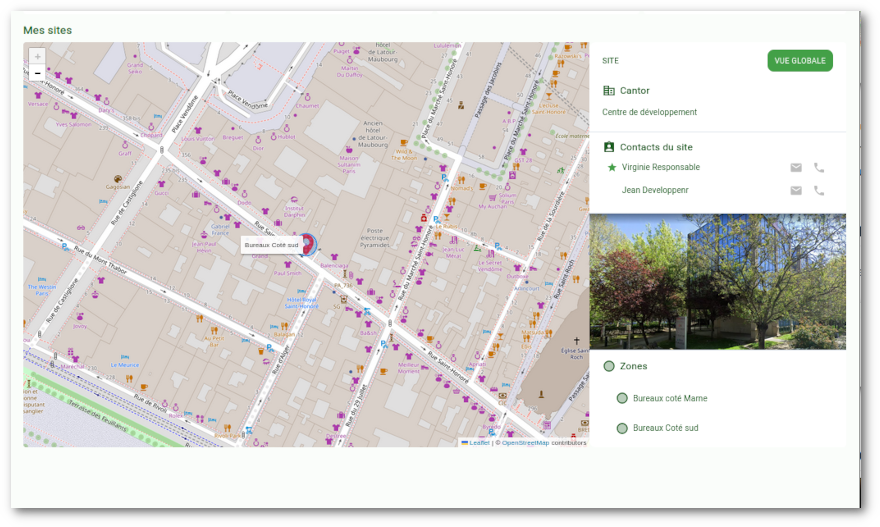This screenshot has height=527, width=880.
Task: Phone Jean Developpenr using call icon
Action: pyautogui.click(x=819, y=190)
